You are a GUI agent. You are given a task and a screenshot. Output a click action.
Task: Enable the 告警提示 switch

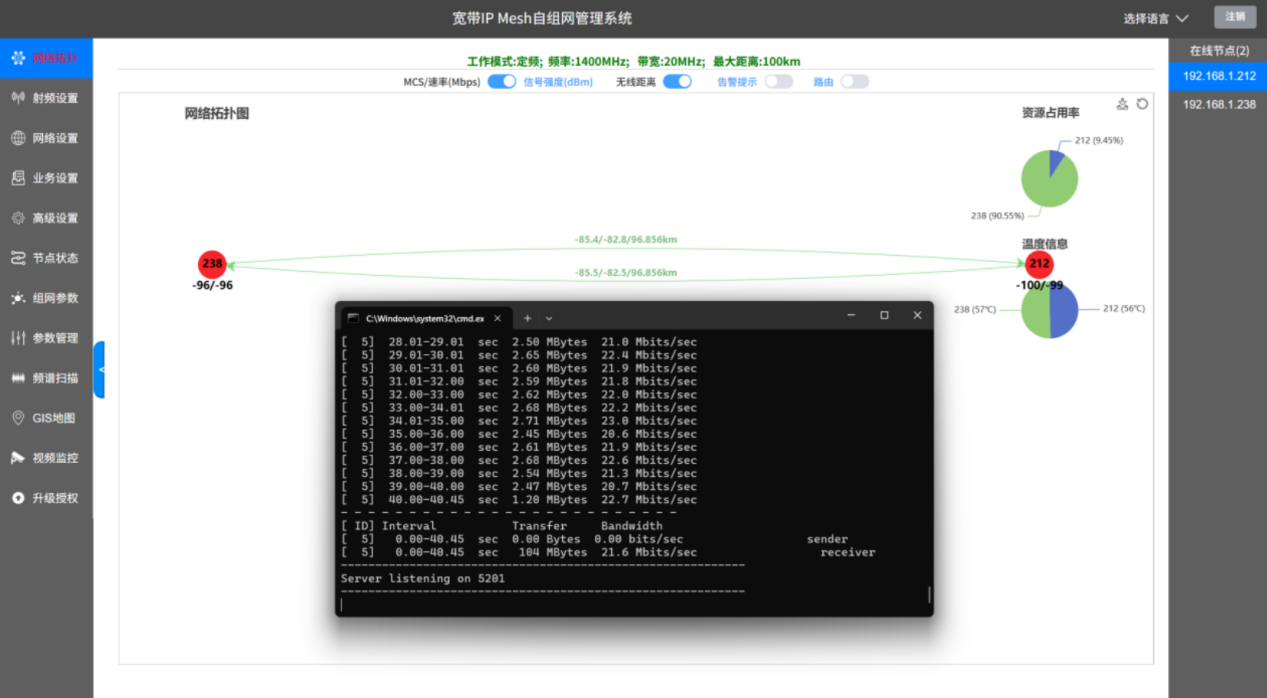click(x=779, y=82)
